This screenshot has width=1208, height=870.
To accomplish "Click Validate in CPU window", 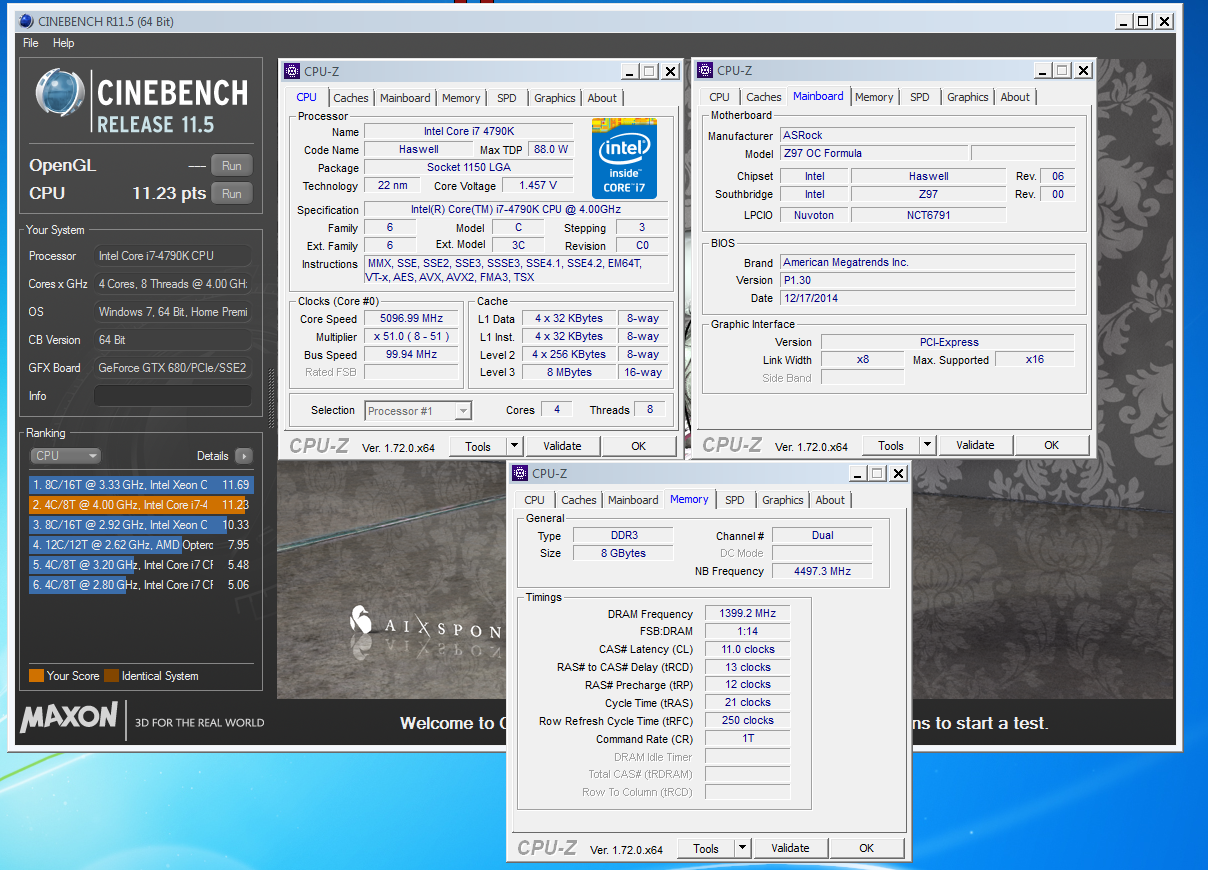I will 562,446.
